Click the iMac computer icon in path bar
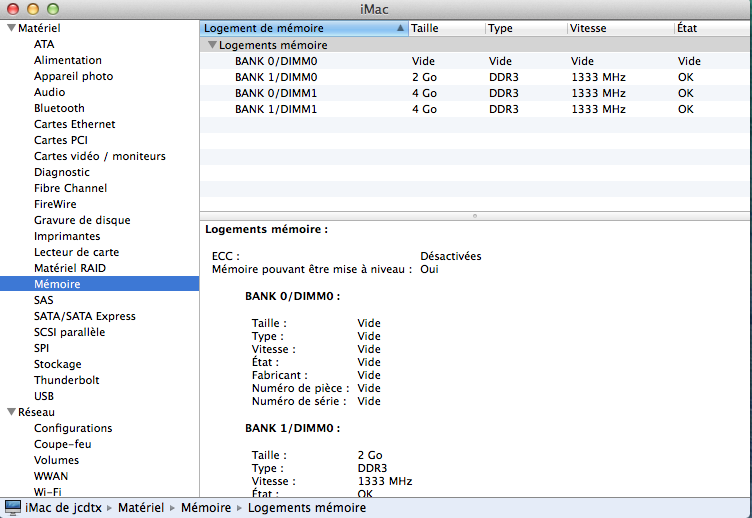This screenshot has width=752, height=518. (13, 508)
